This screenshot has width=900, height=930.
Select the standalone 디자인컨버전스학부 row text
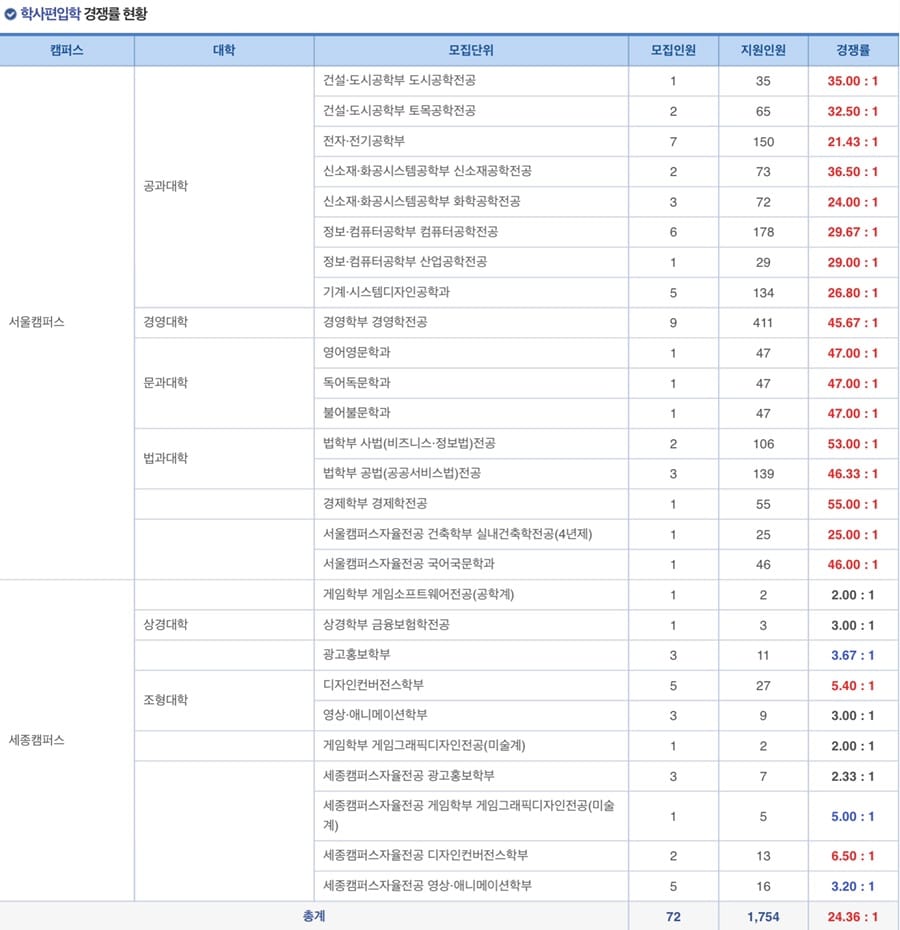(373, 684)
